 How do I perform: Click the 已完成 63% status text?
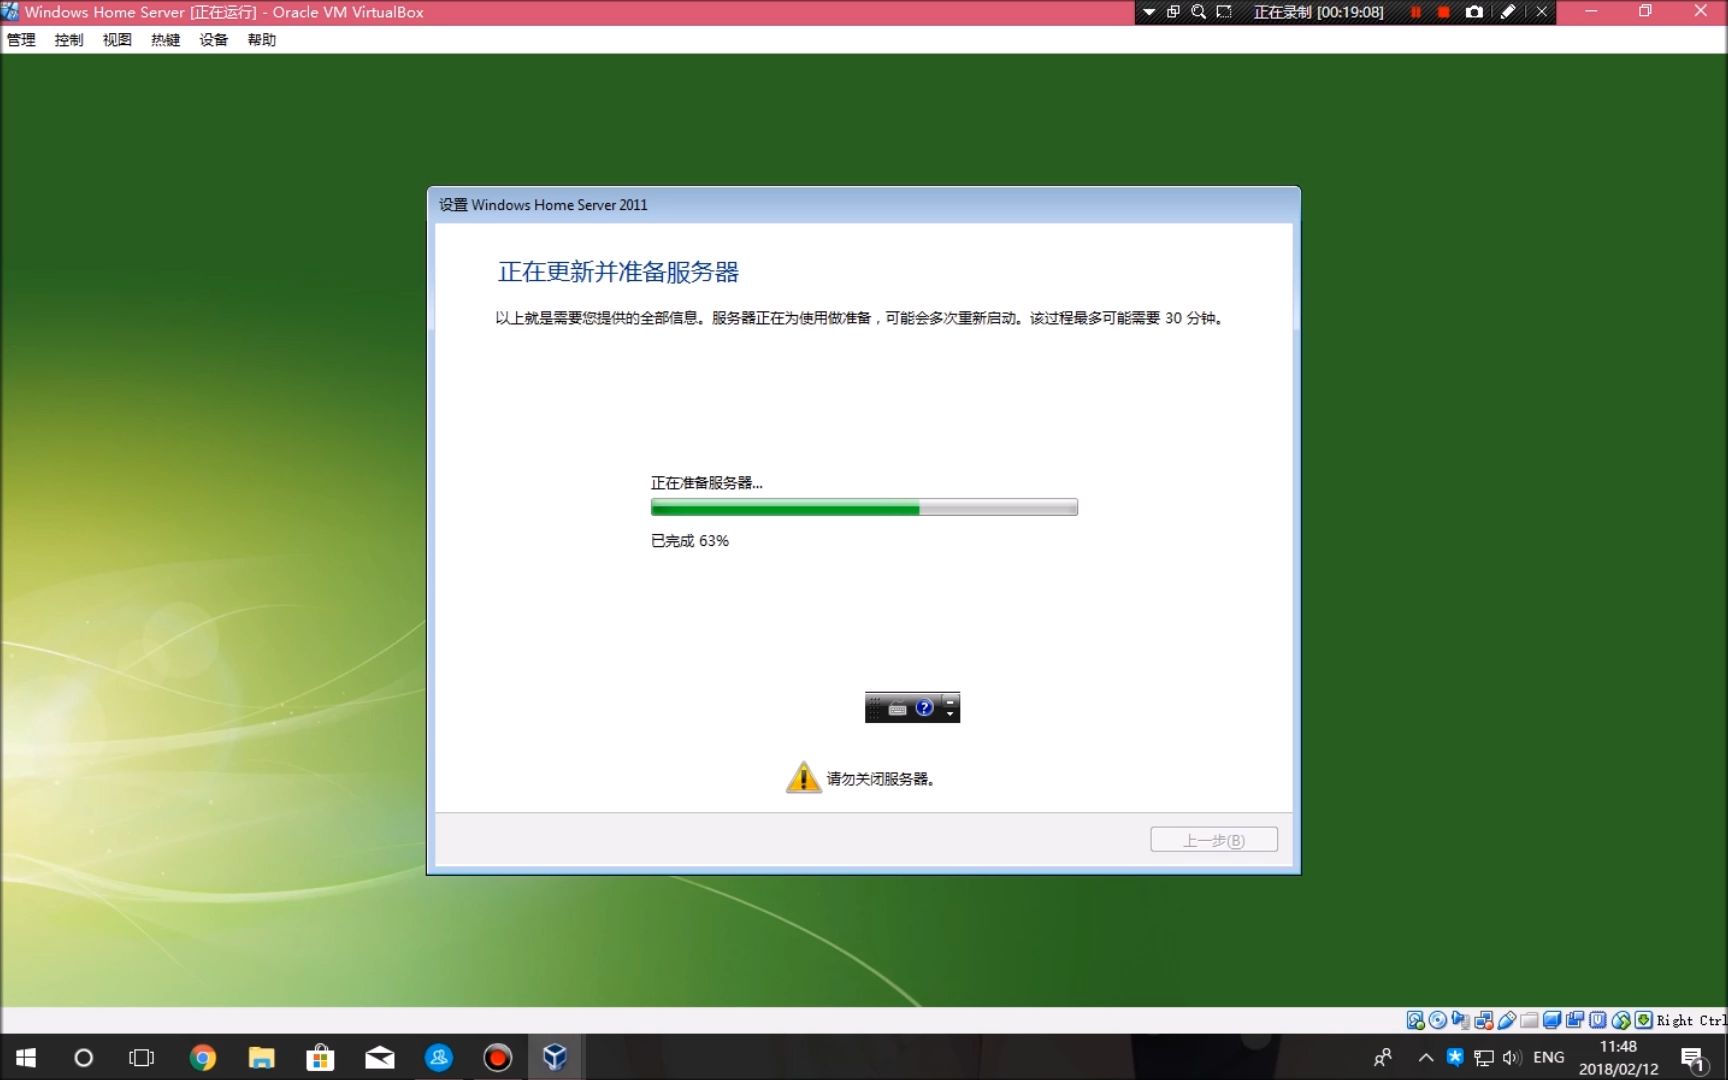pos(690,541)
